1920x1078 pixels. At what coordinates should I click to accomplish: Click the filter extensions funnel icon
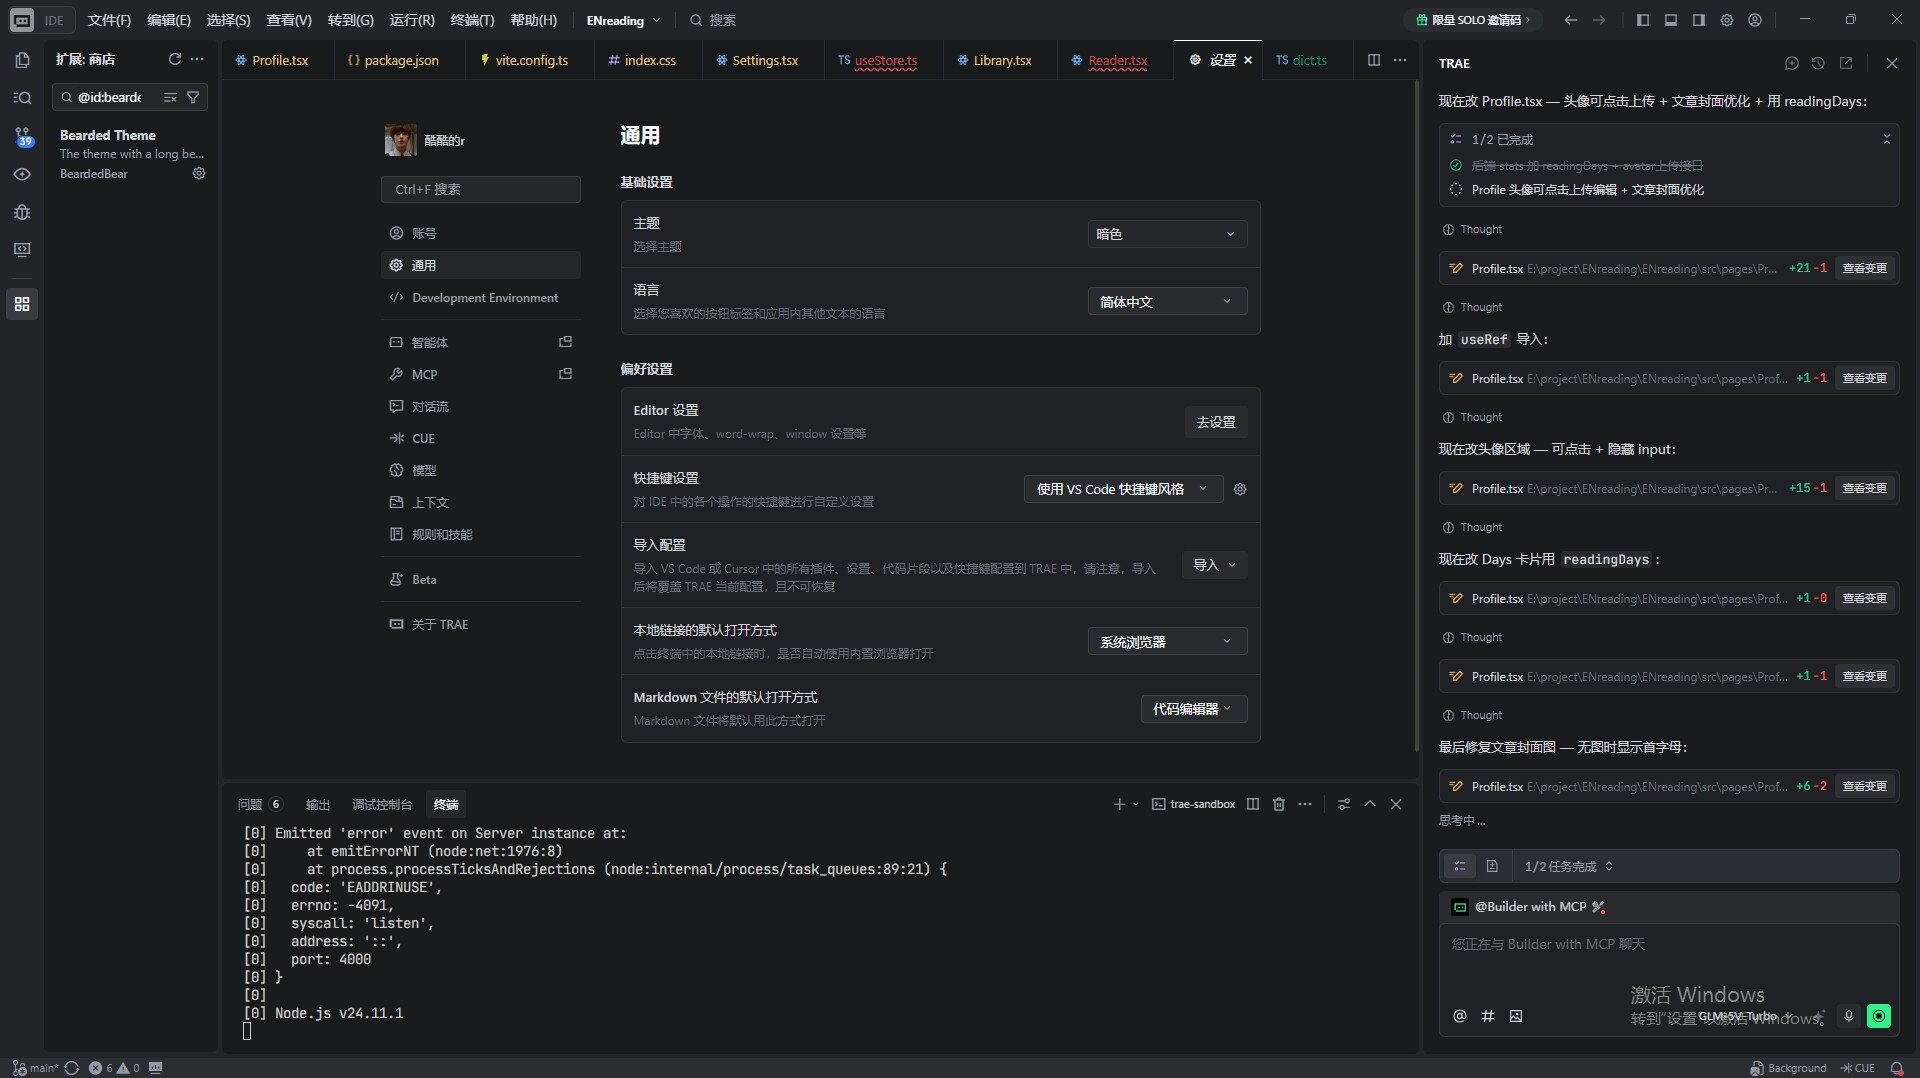[193, 97]
